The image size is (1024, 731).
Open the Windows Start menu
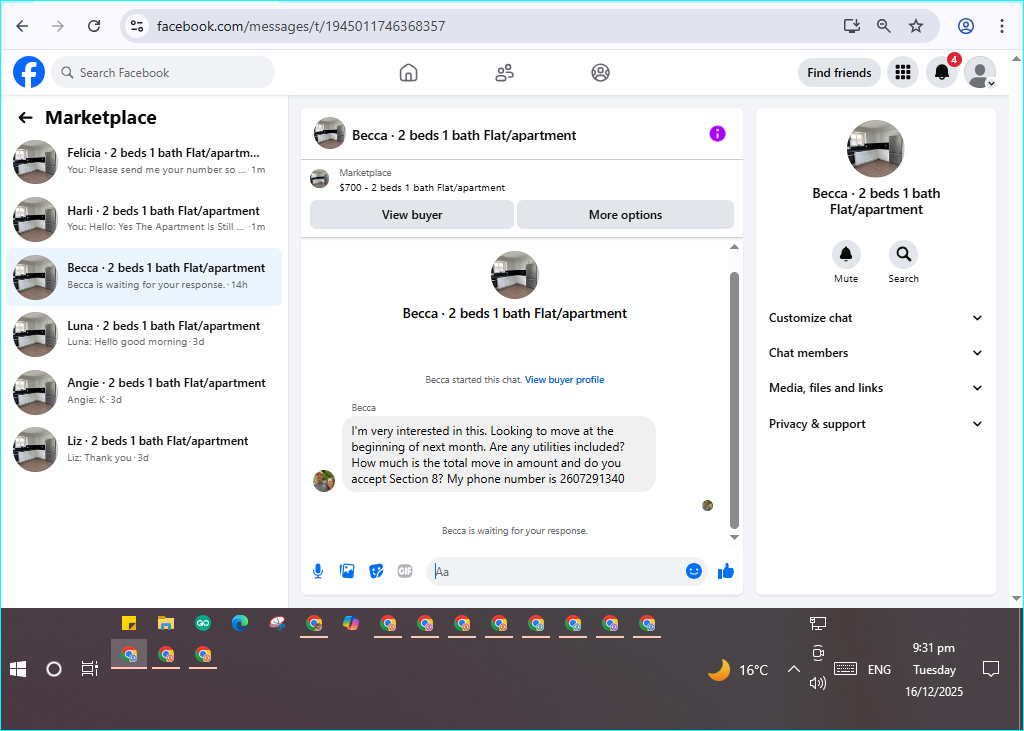(x=18, y=669)
